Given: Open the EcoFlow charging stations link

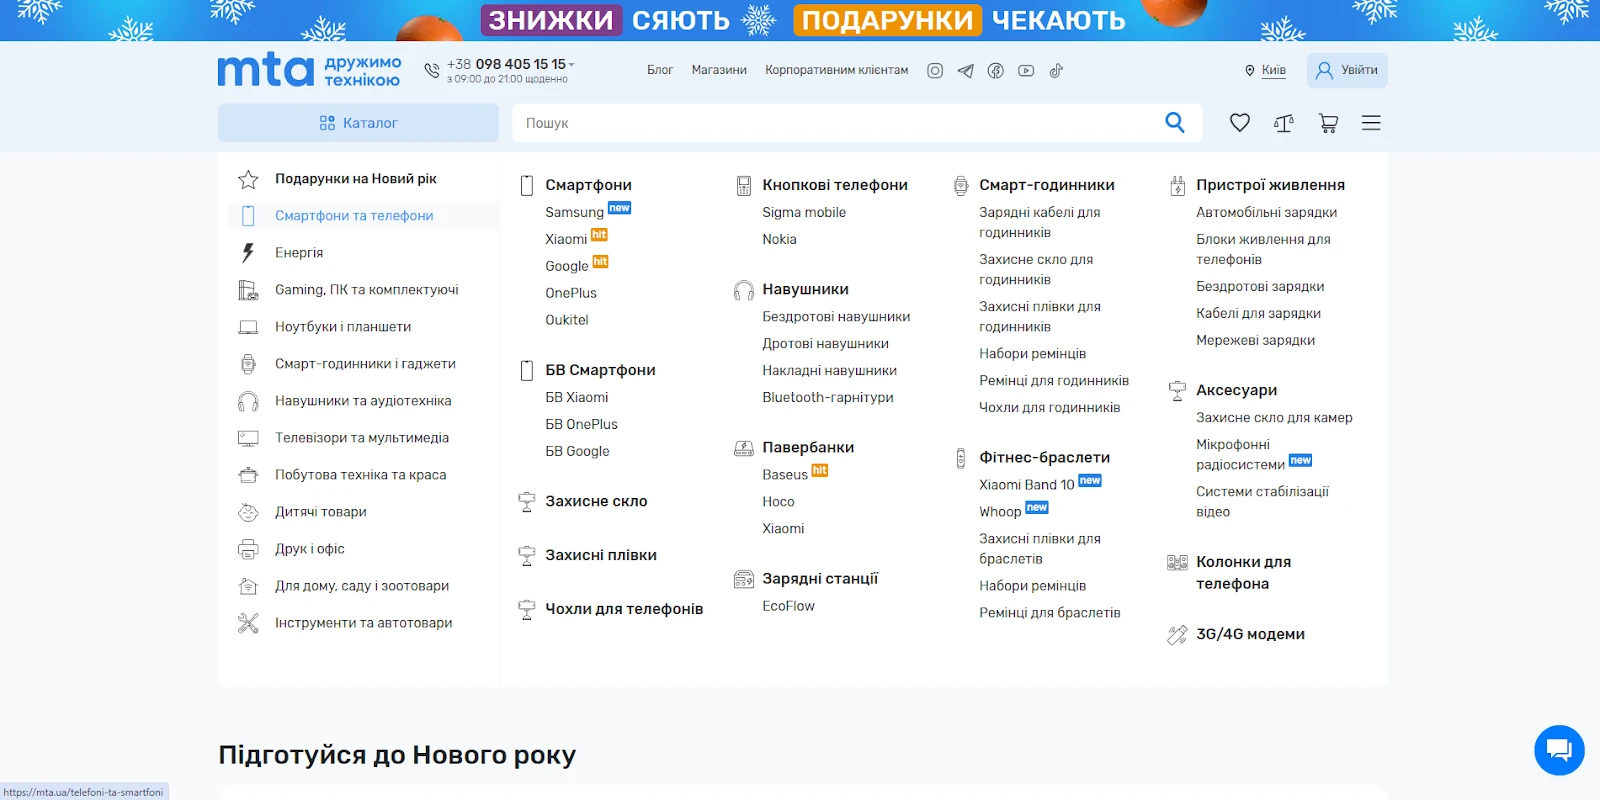Looking at the screenshot, I should coord(788,606).
